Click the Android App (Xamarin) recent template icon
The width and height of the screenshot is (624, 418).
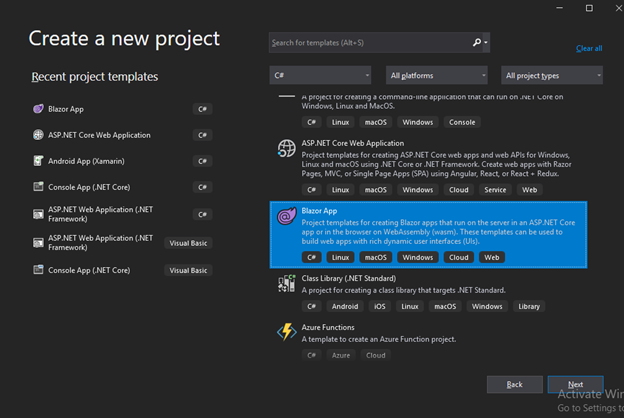38,161
